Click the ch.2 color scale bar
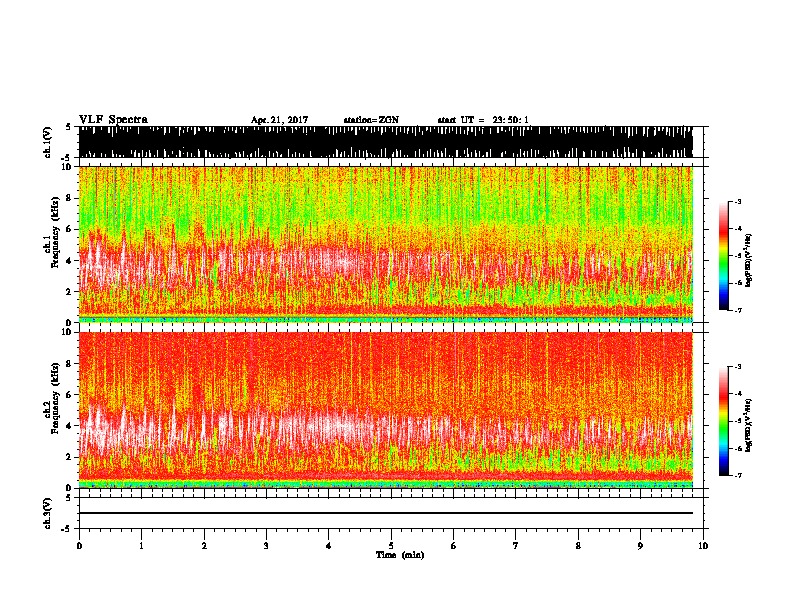 click(x=723, y=421)
